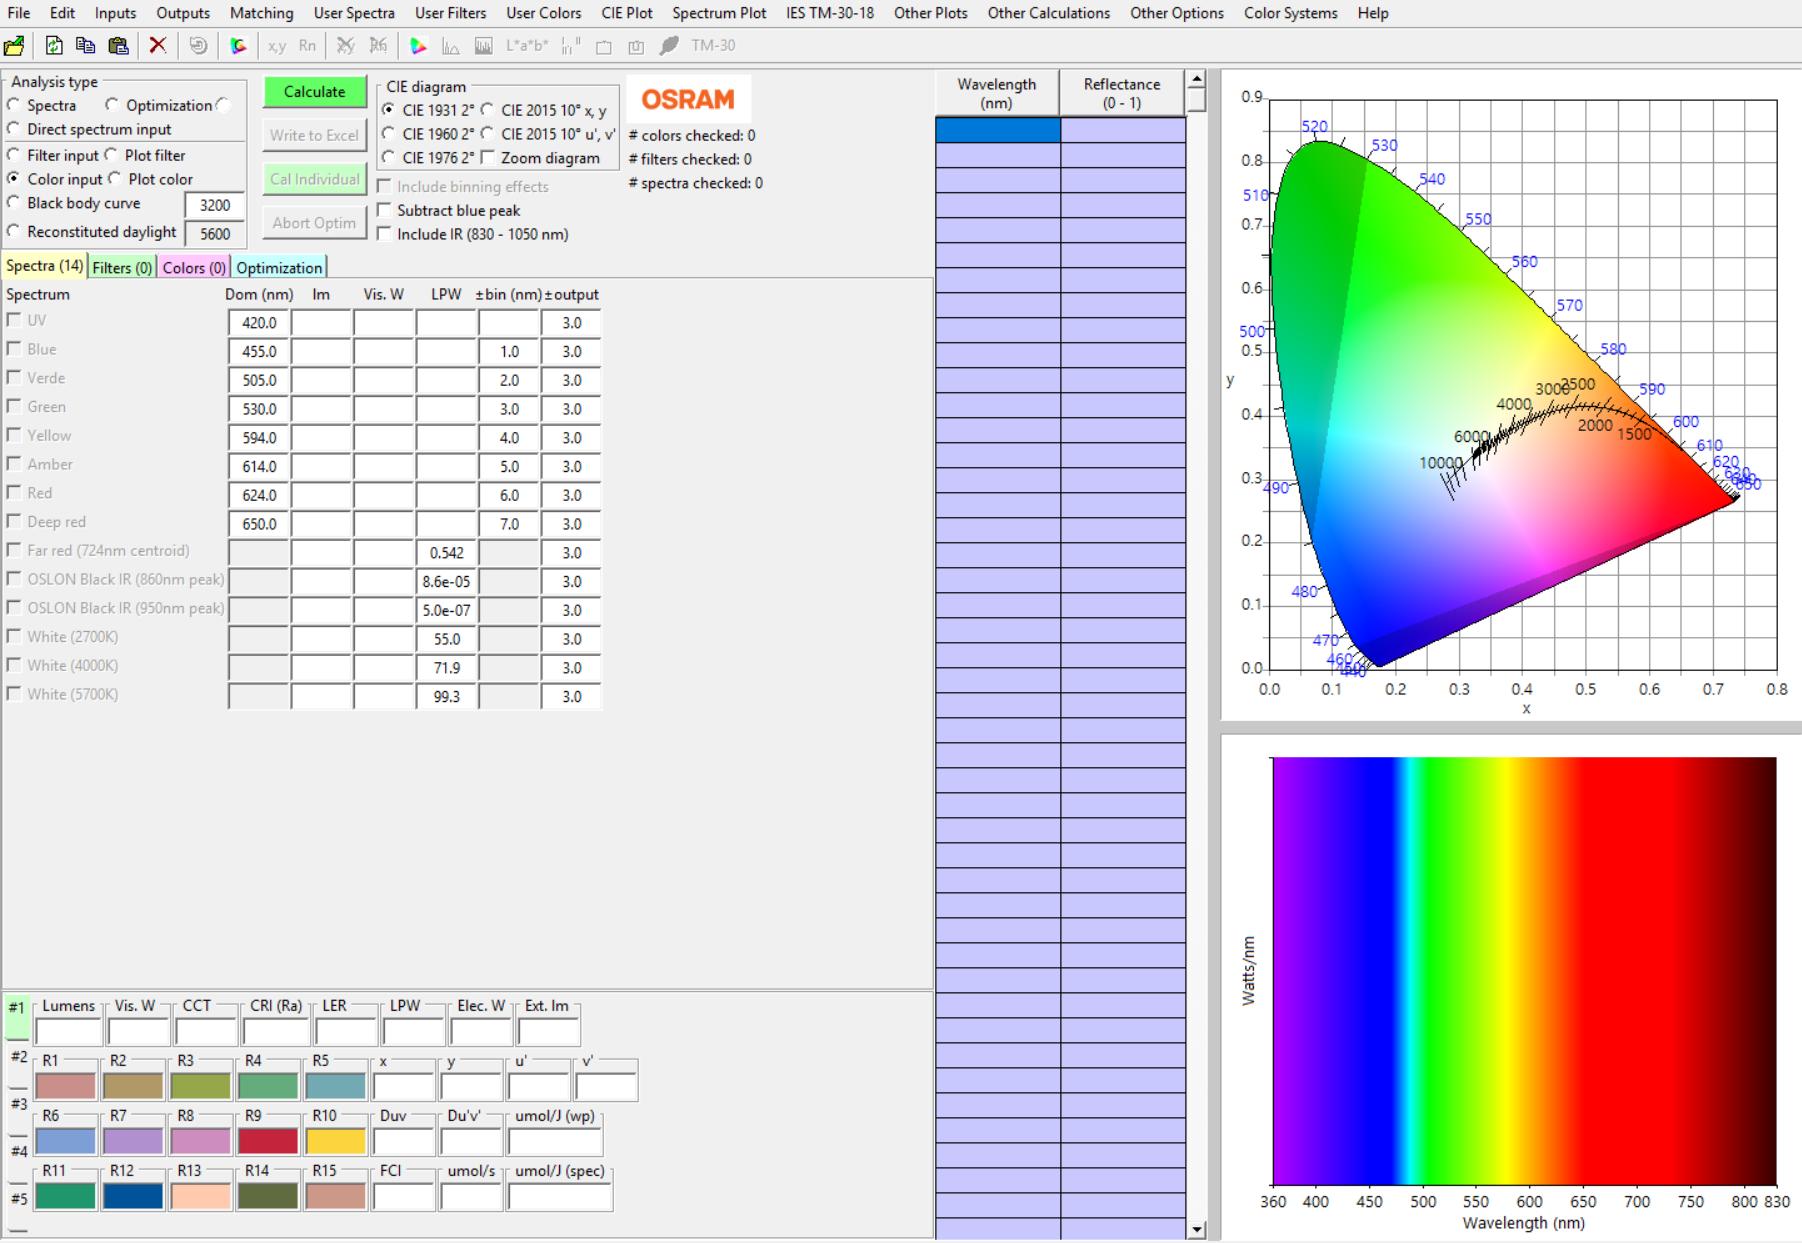Click the TM-30 toolbar button
The width and height of the screenshot is (1802, 1243).
click(x=712, y=46)
